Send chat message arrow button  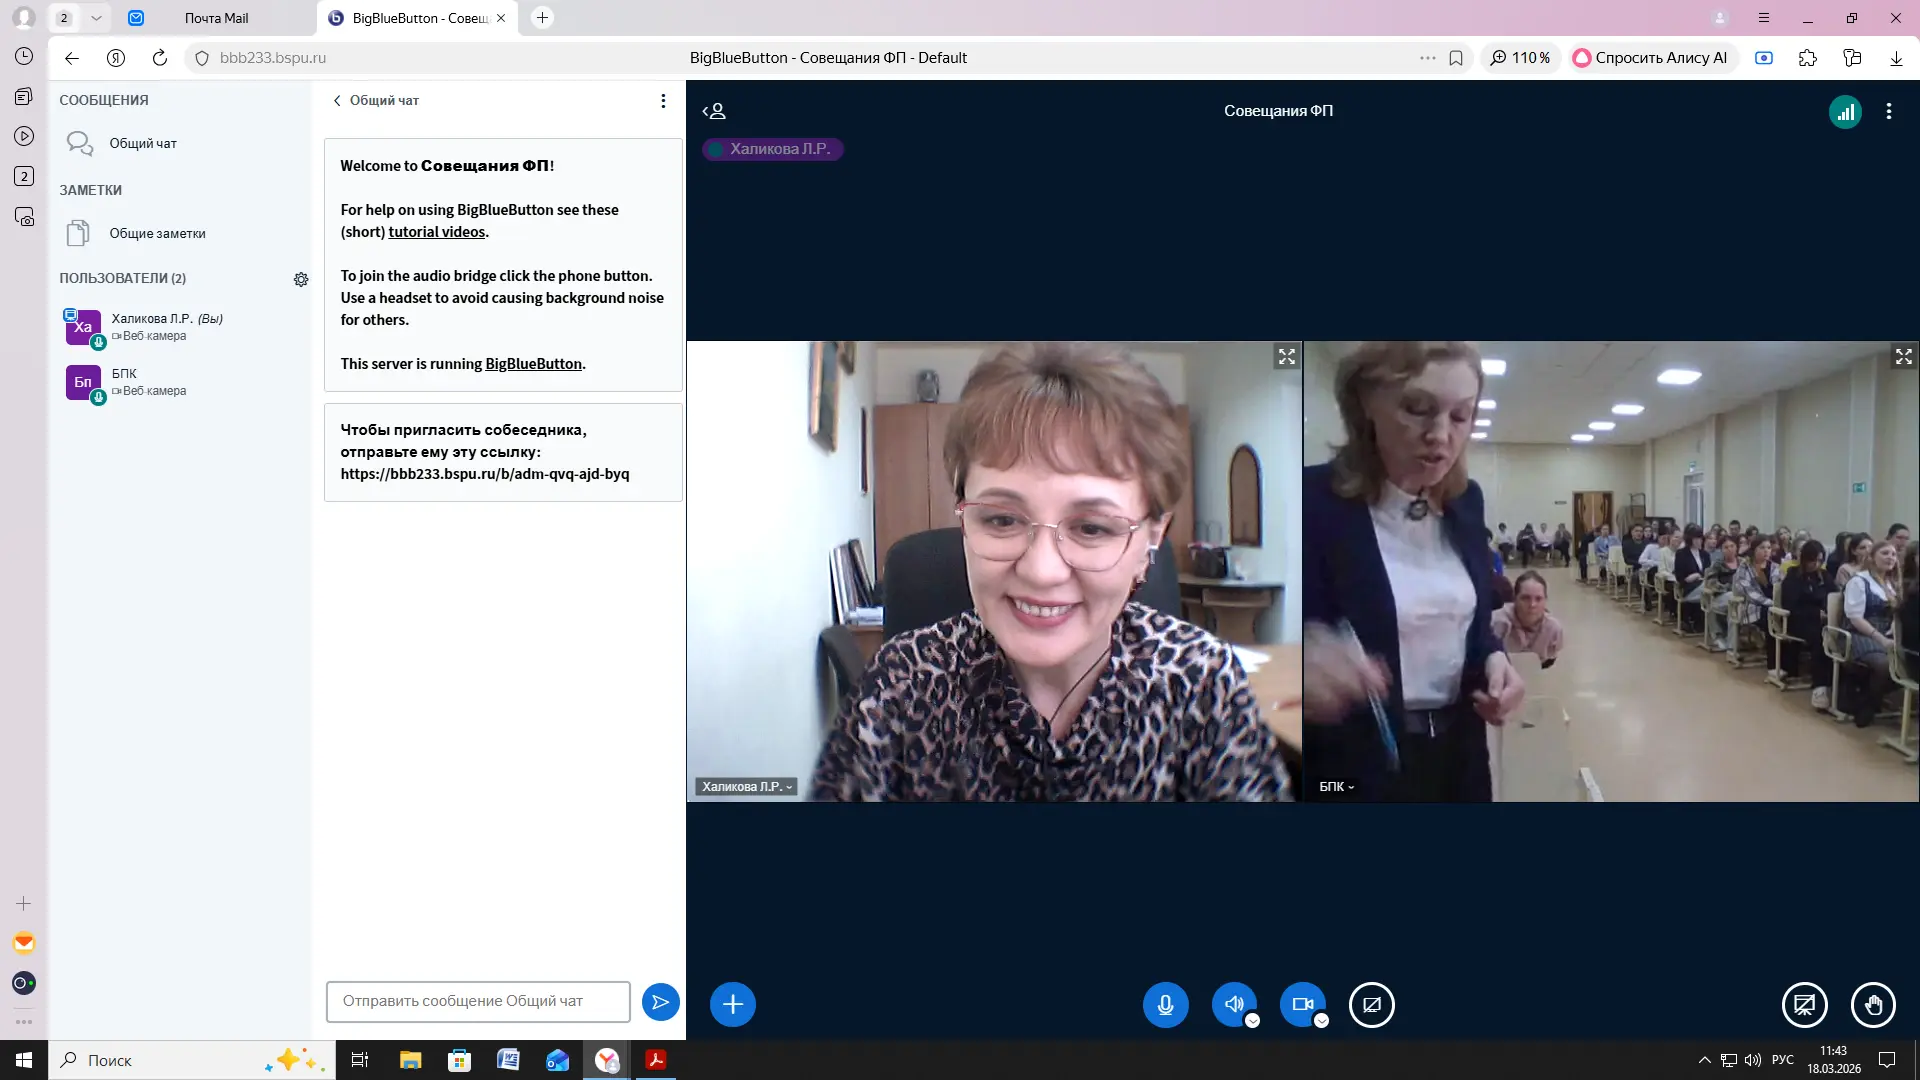click(660, 1002)
